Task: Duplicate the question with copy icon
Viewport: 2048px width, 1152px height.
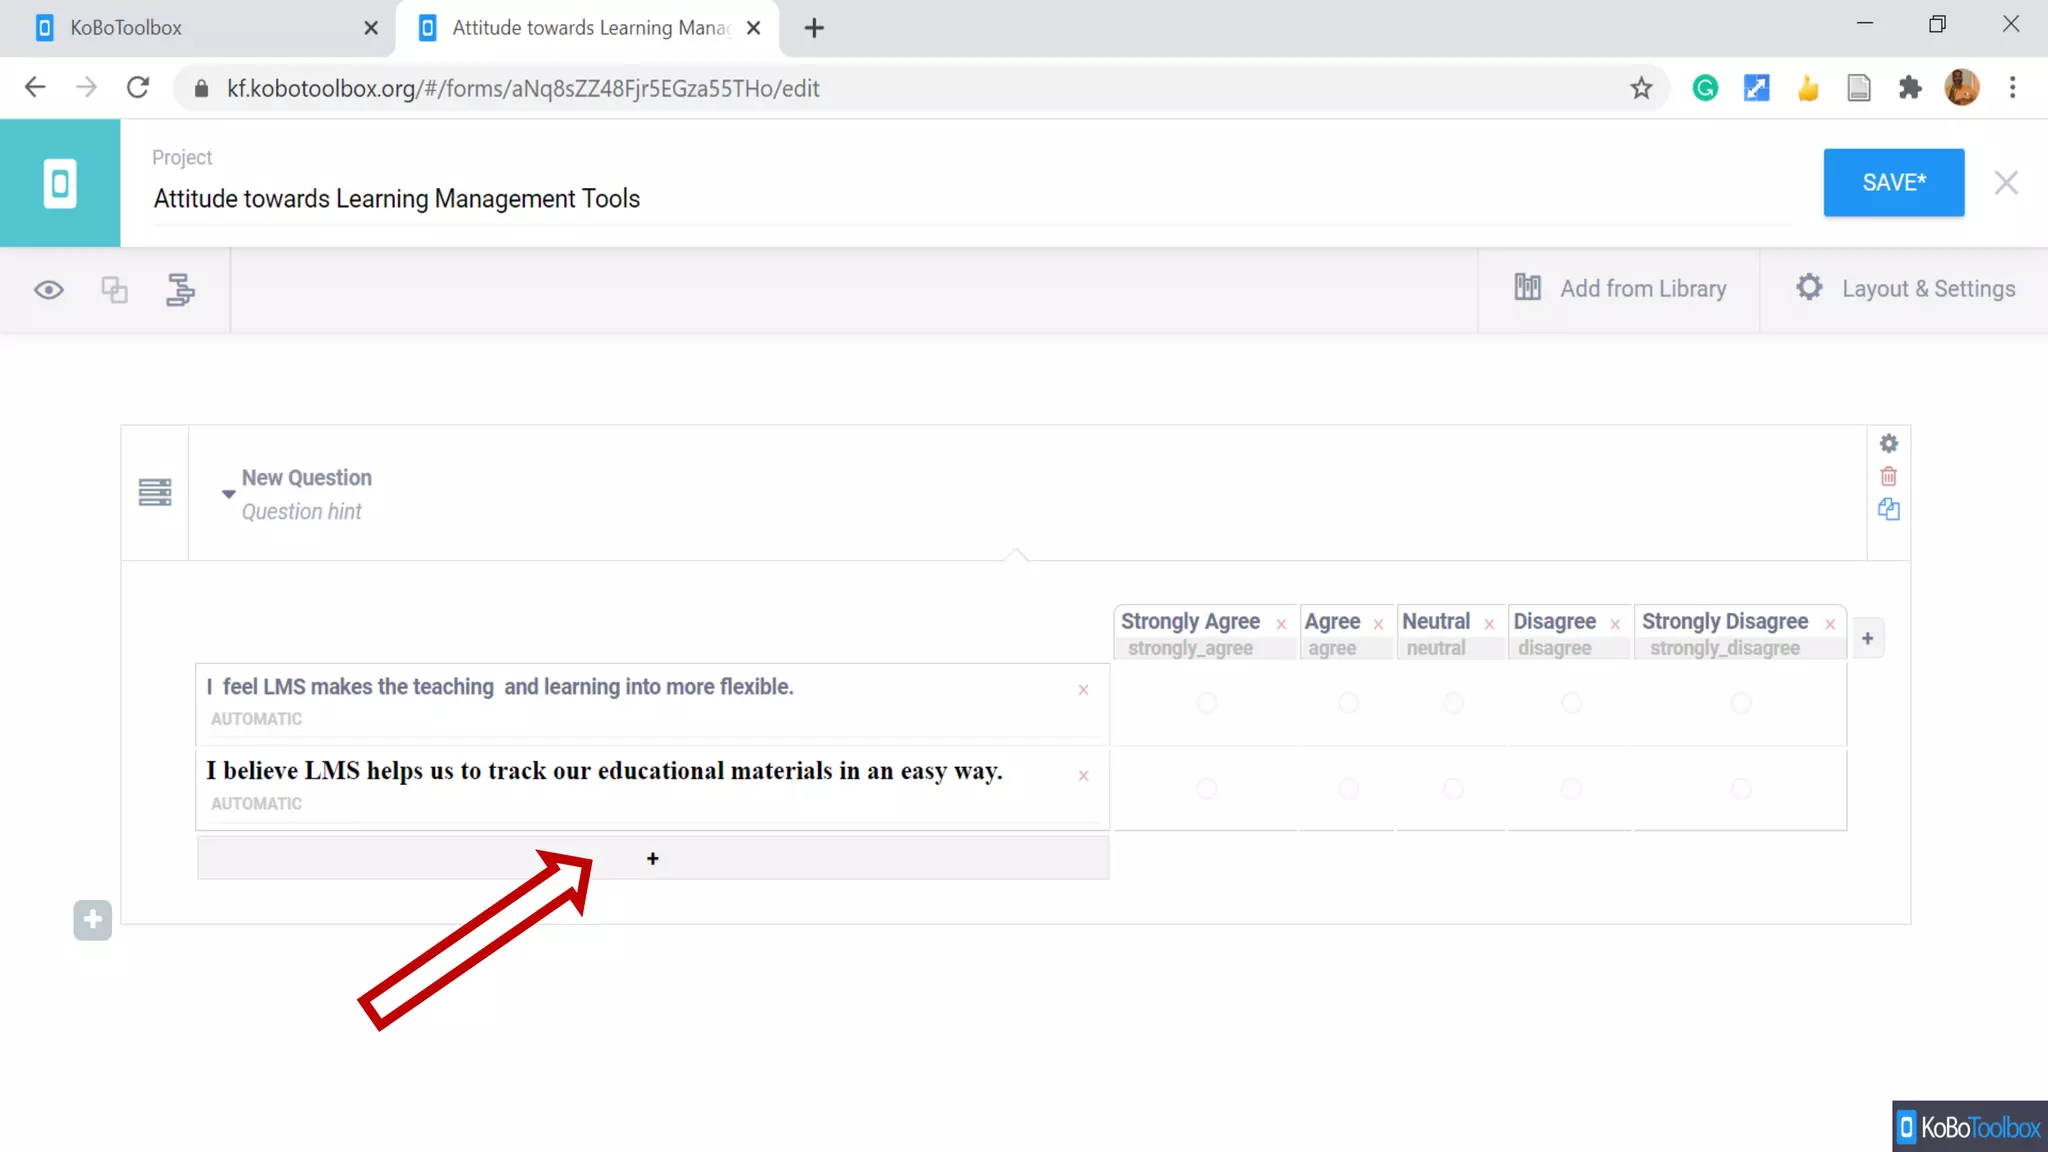Action: [x=1888, y=509]
